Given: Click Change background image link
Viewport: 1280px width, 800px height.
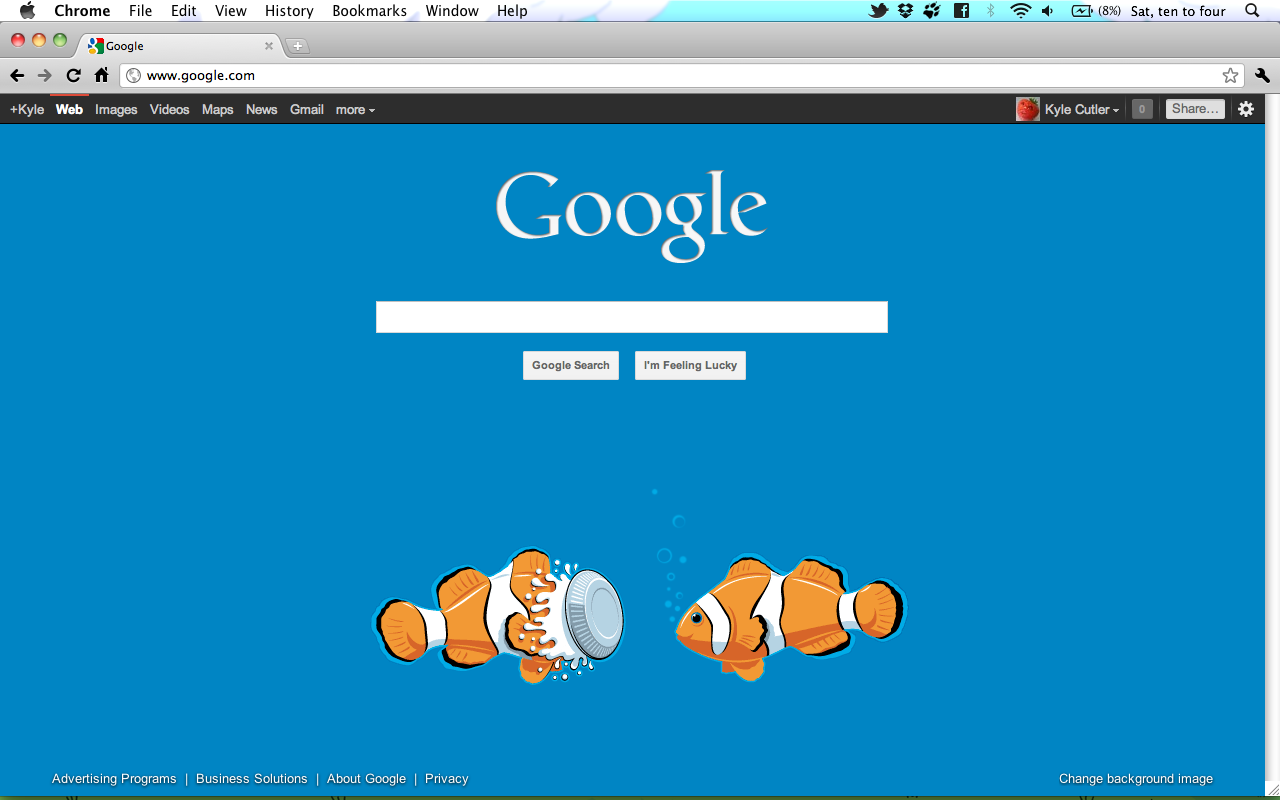Looking at the screenshot, I should coord(1136,779).
